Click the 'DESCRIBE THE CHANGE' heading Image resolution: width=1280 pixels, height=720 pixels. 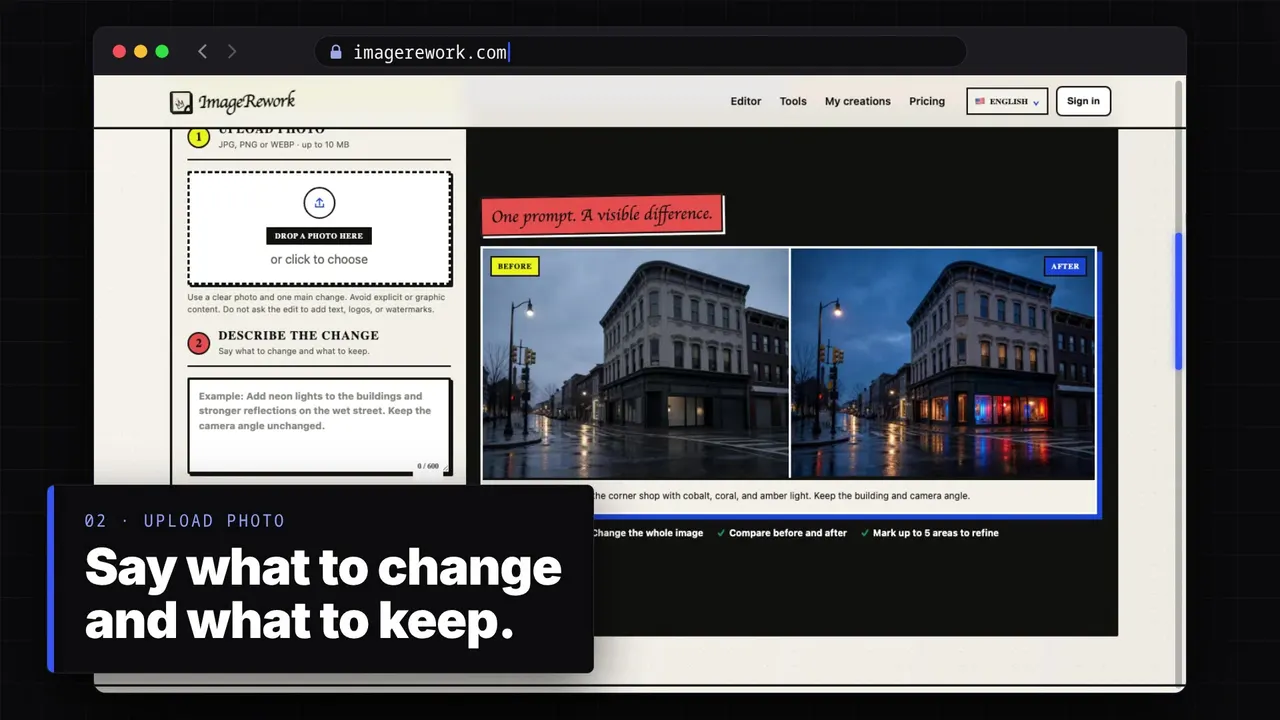298,335
